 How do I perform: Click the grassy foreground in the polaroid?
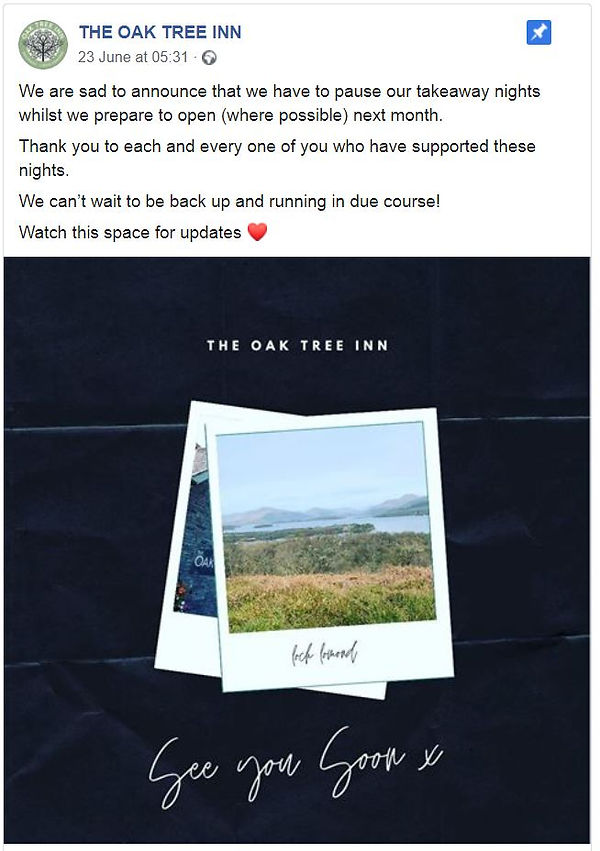(x=330, y=595)
